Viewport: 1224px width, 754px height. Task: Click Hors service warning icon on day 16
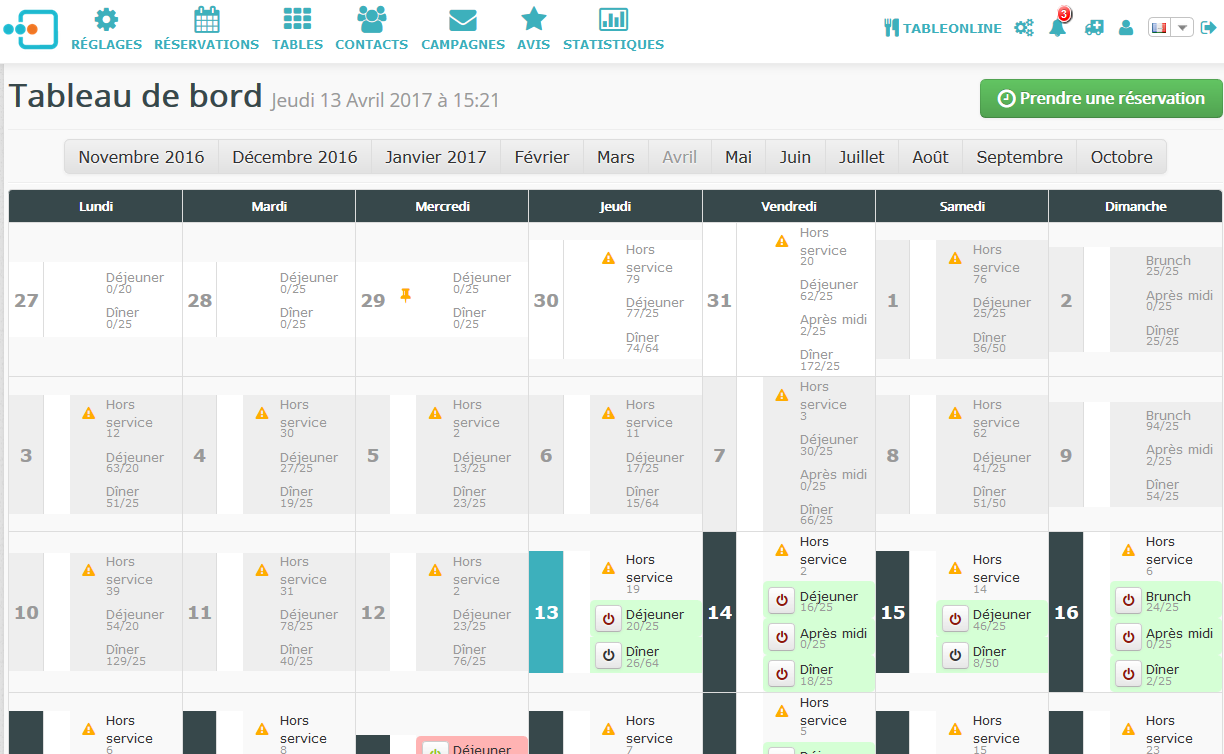pos(1128,550)
